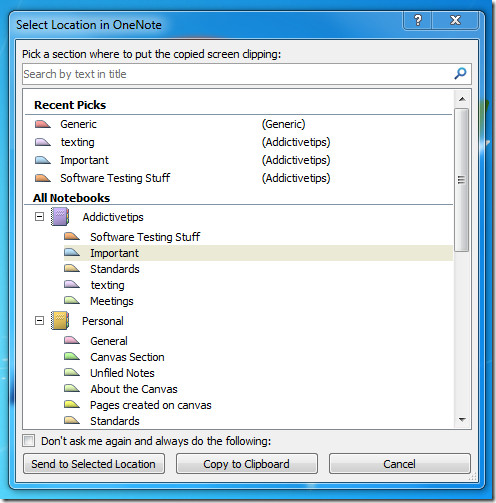Select the purple Addictivetips notebook icon

(60, 217)
